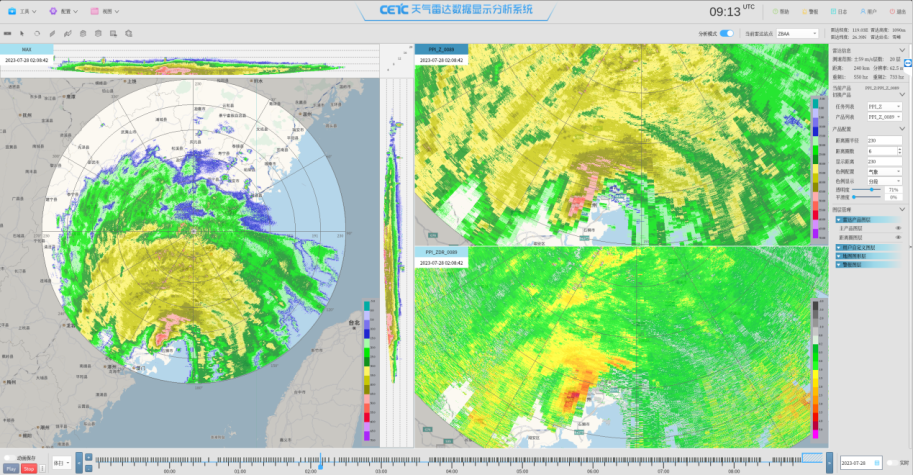The width and height of the screenshot is (913, 475).
Task: Select the ruler measure tool in toolbar
Action: (x=8, y=34)
